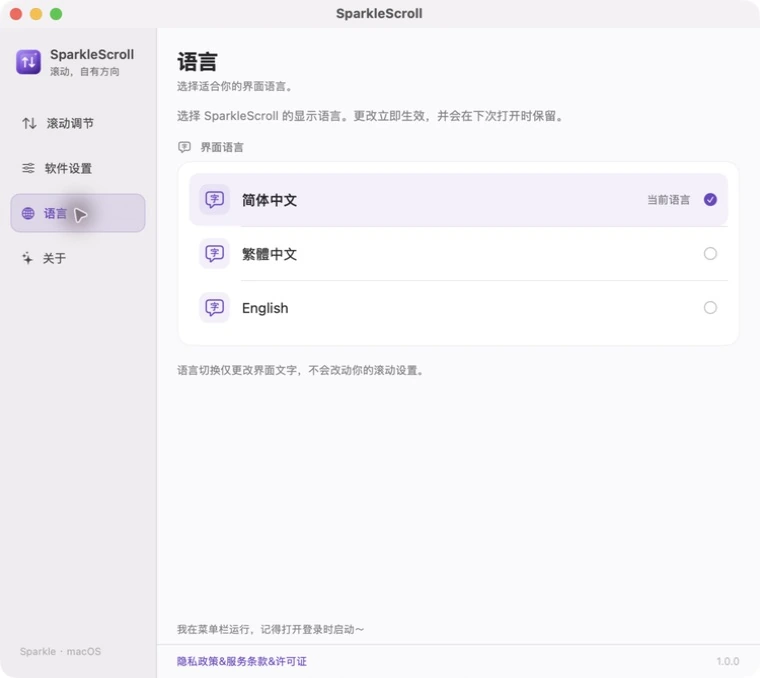Viewport: 760px width, 678px height.
Task: Minimize the window with yellow button
Action: (x=36, y=14)
